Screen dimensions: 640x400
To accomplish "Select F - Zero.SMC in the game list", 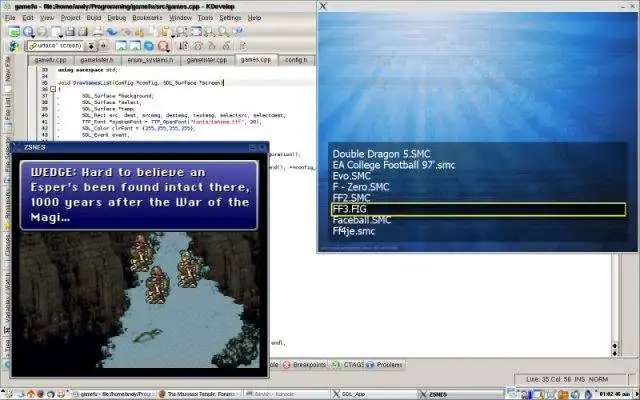I will tap(361, 187).
